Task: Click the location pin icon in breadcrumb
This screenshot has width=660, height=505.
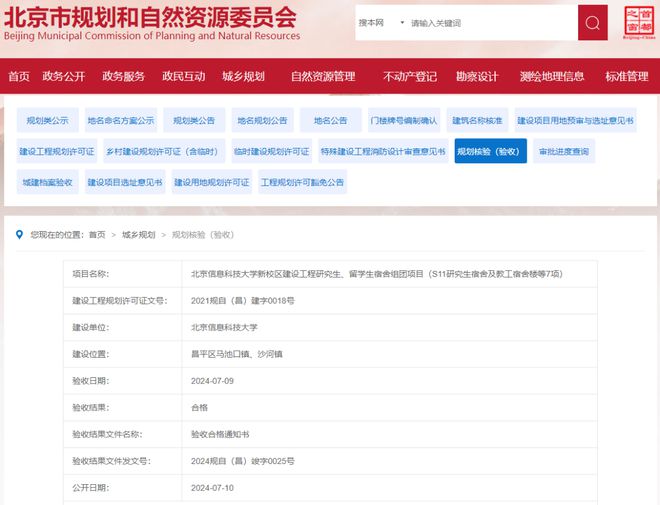Action: click(20, 235)
